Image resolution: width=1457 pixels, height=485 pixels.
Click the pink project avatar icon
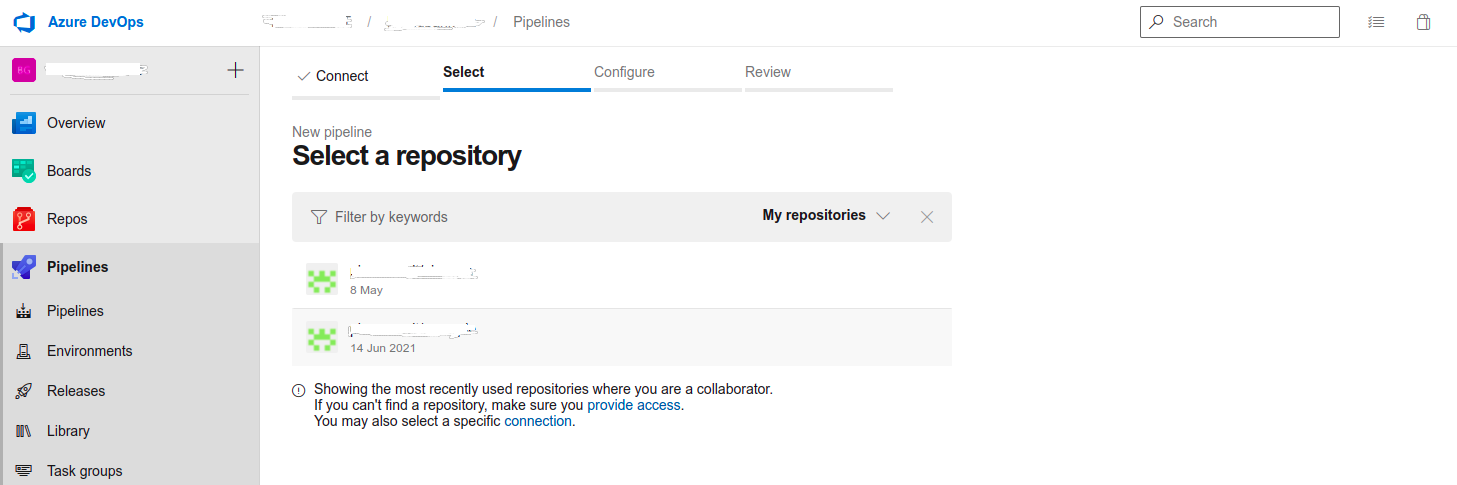(24, 70)
